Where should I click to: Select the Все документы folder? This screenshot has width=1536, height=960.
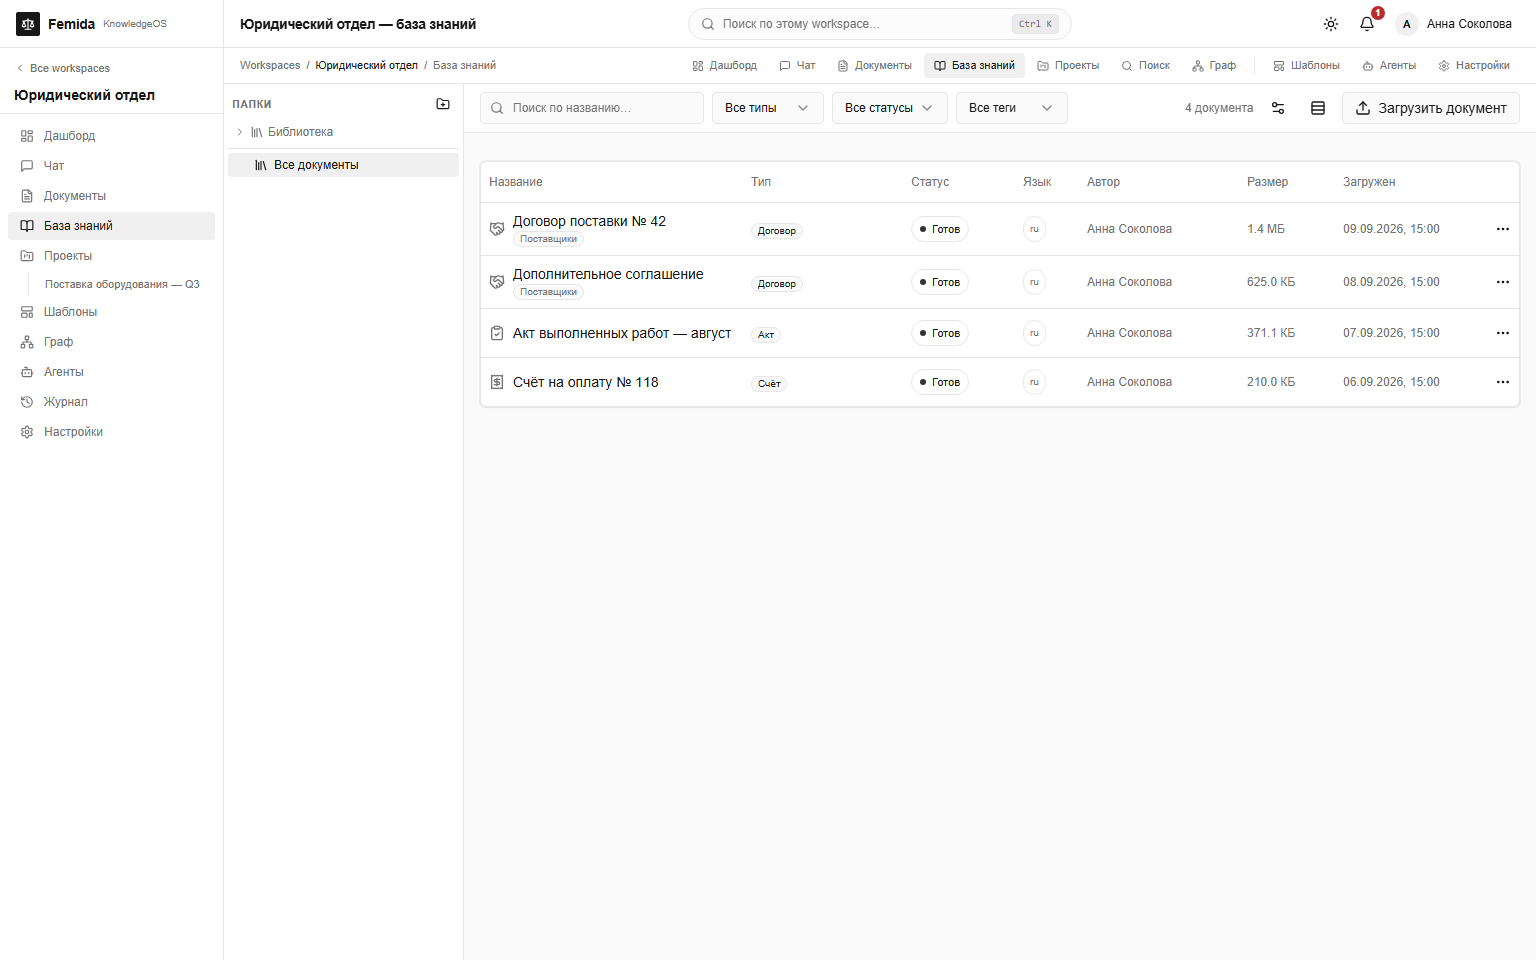[343, 165]
